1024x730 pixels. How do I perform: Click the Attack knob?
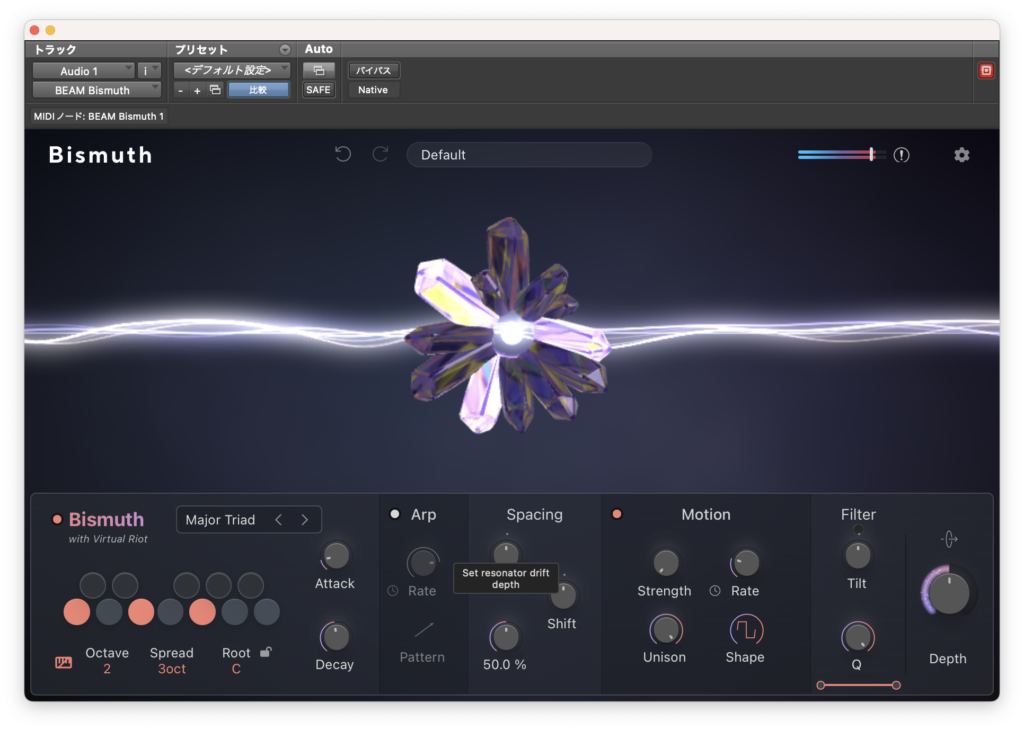click(336, 556)
